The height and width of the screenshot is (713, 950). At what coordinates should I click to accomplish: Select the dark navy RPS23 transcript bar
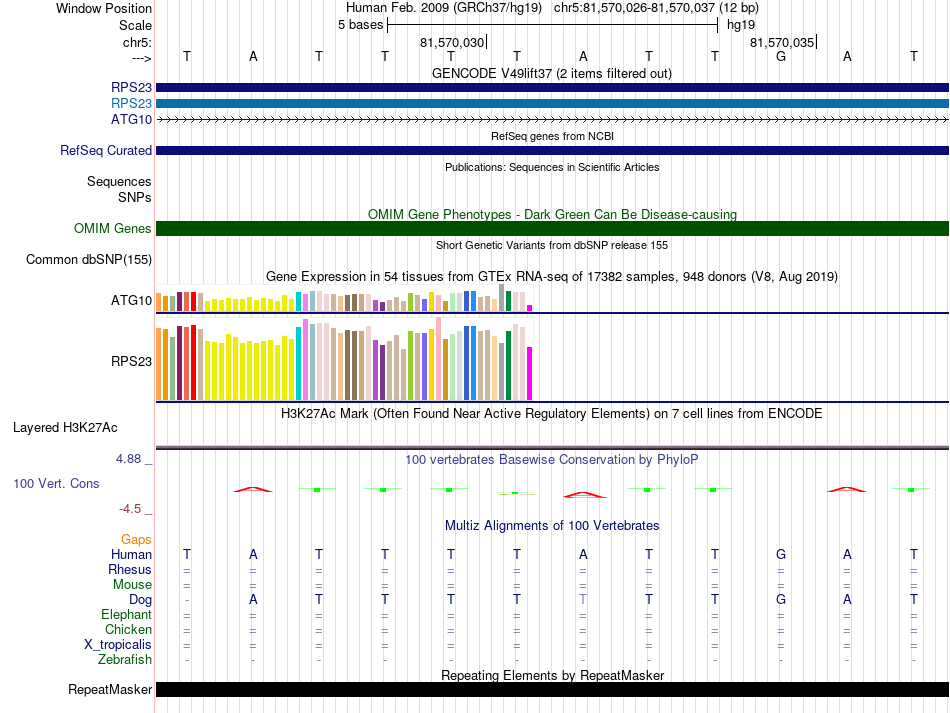click(552, 87)
